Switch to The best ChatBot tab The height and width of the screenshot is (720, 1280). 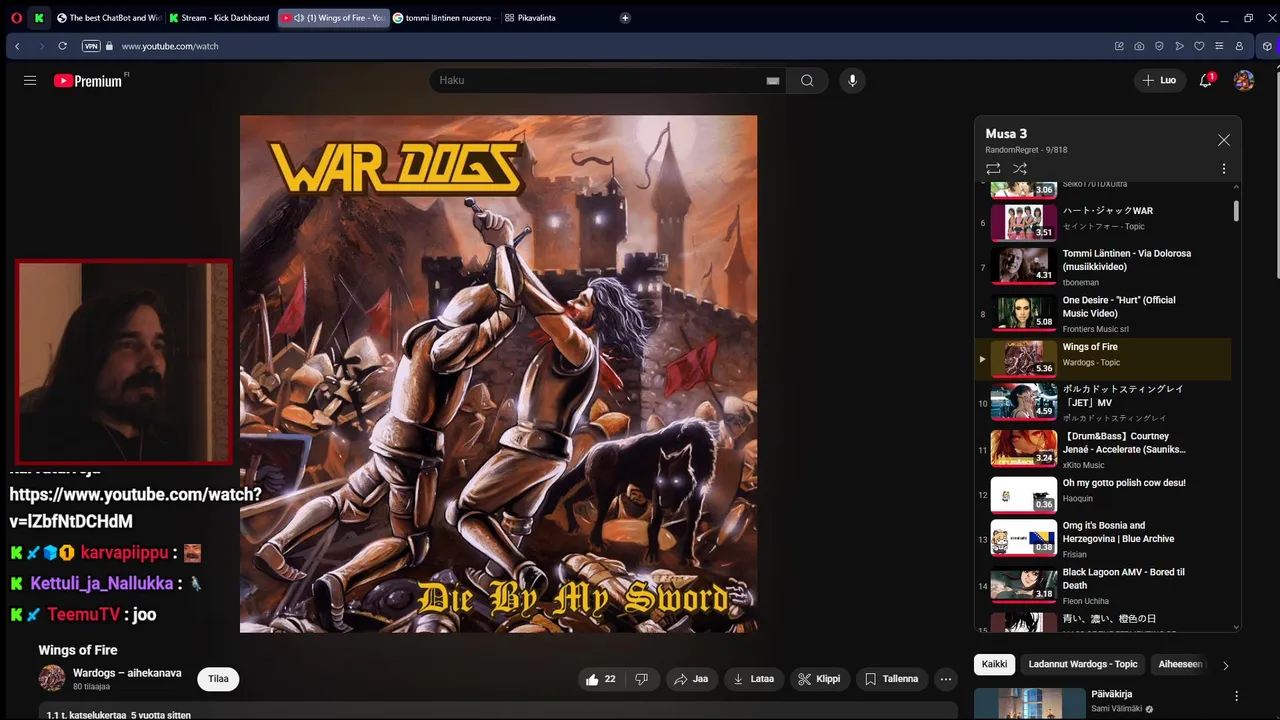pos(109,18)
